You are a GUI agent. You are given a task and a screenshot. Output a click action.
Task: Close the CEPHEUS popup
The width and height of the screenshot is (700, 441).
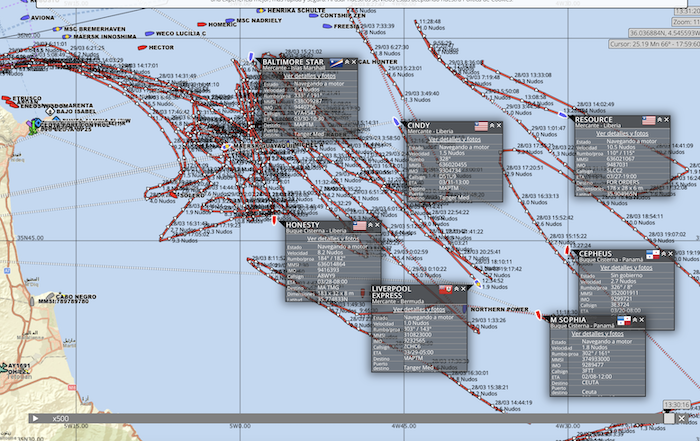(671, 254)
